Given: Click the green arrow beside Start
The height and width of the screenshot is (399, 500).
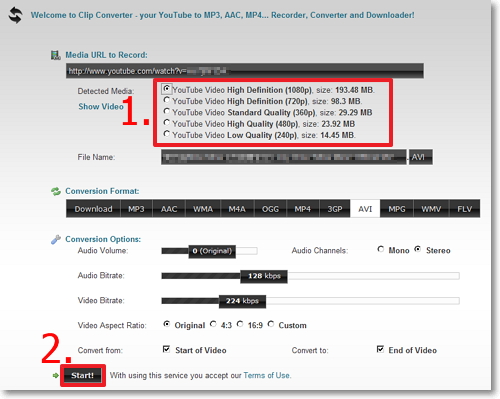Looking at the screenshot, I should click(x=55, y=376).
